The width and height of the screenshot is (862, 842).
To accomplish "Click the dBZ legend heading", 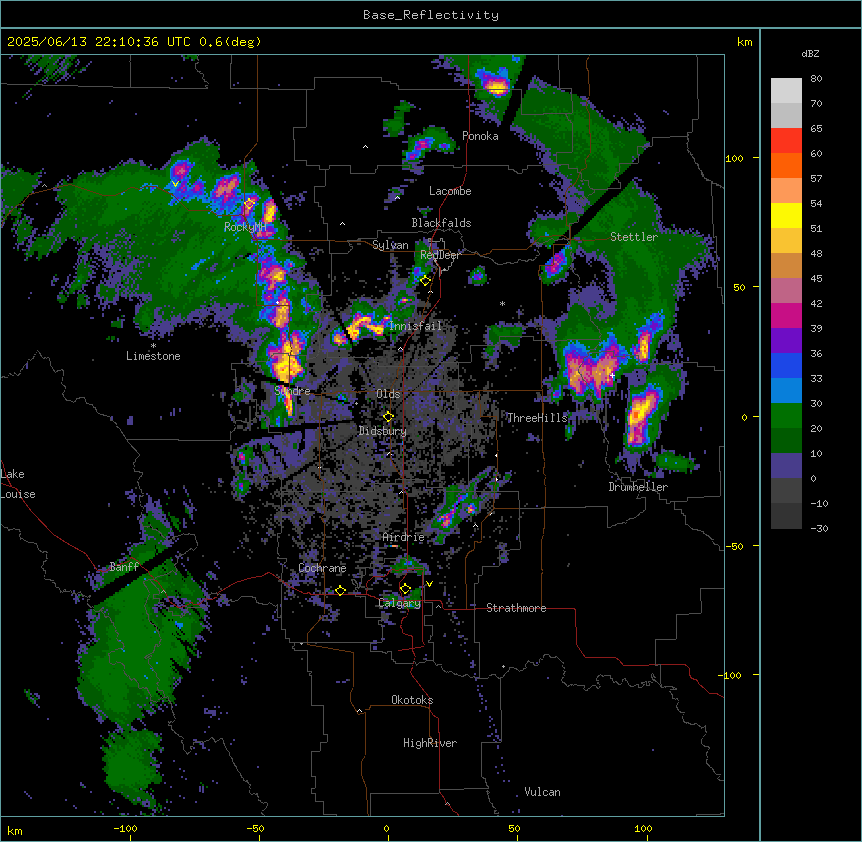I will tap(810, 53).
